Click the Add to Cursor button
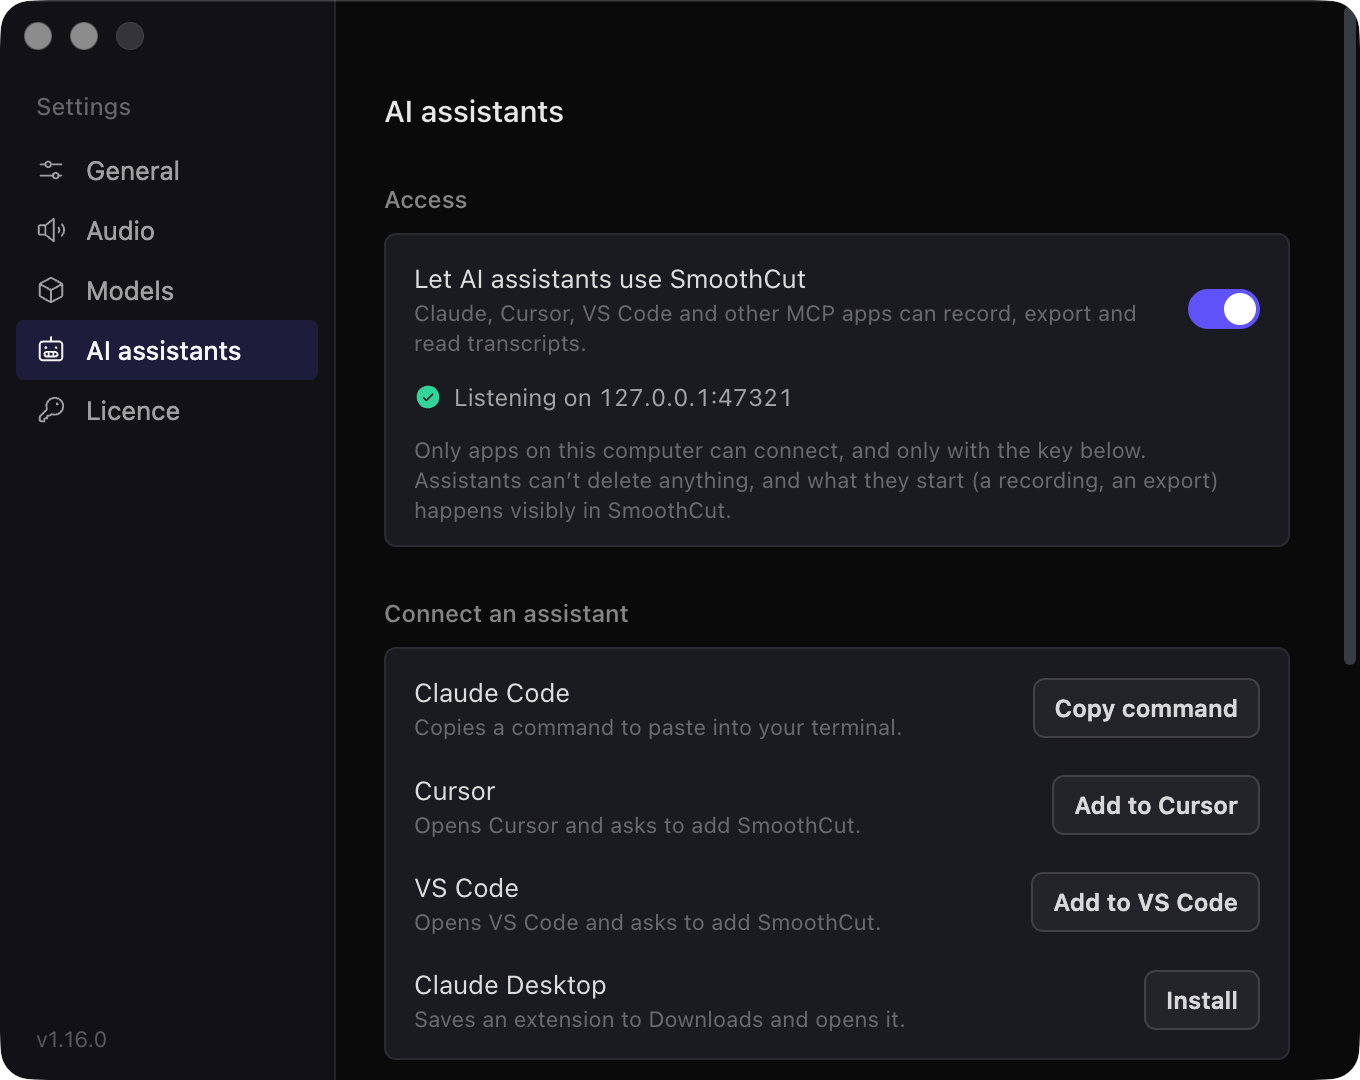This screenshot has height=1080, width=1360. click(x=1156, y=805)
